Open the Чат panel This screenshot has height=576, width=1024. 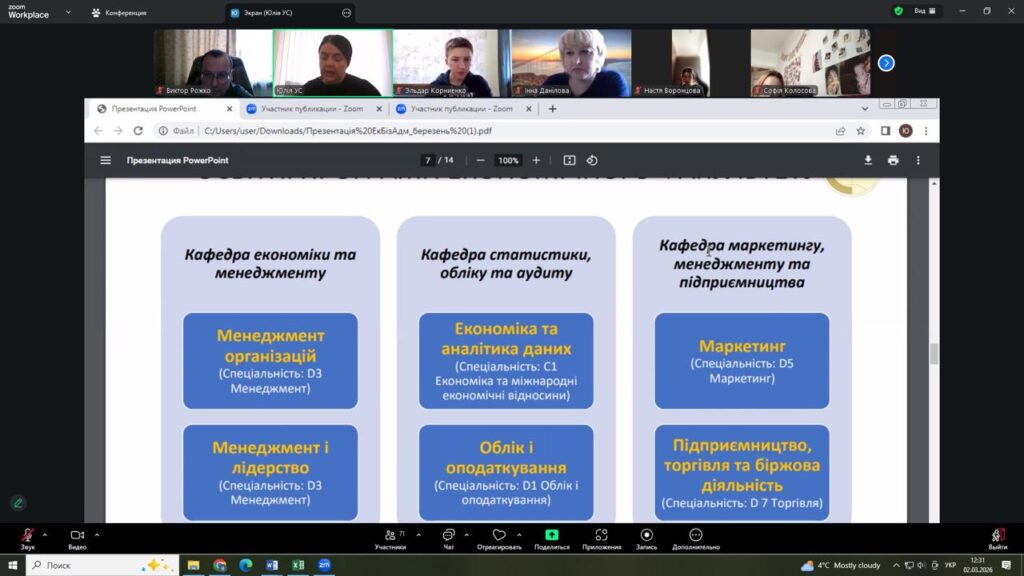(x=448, y=538)
